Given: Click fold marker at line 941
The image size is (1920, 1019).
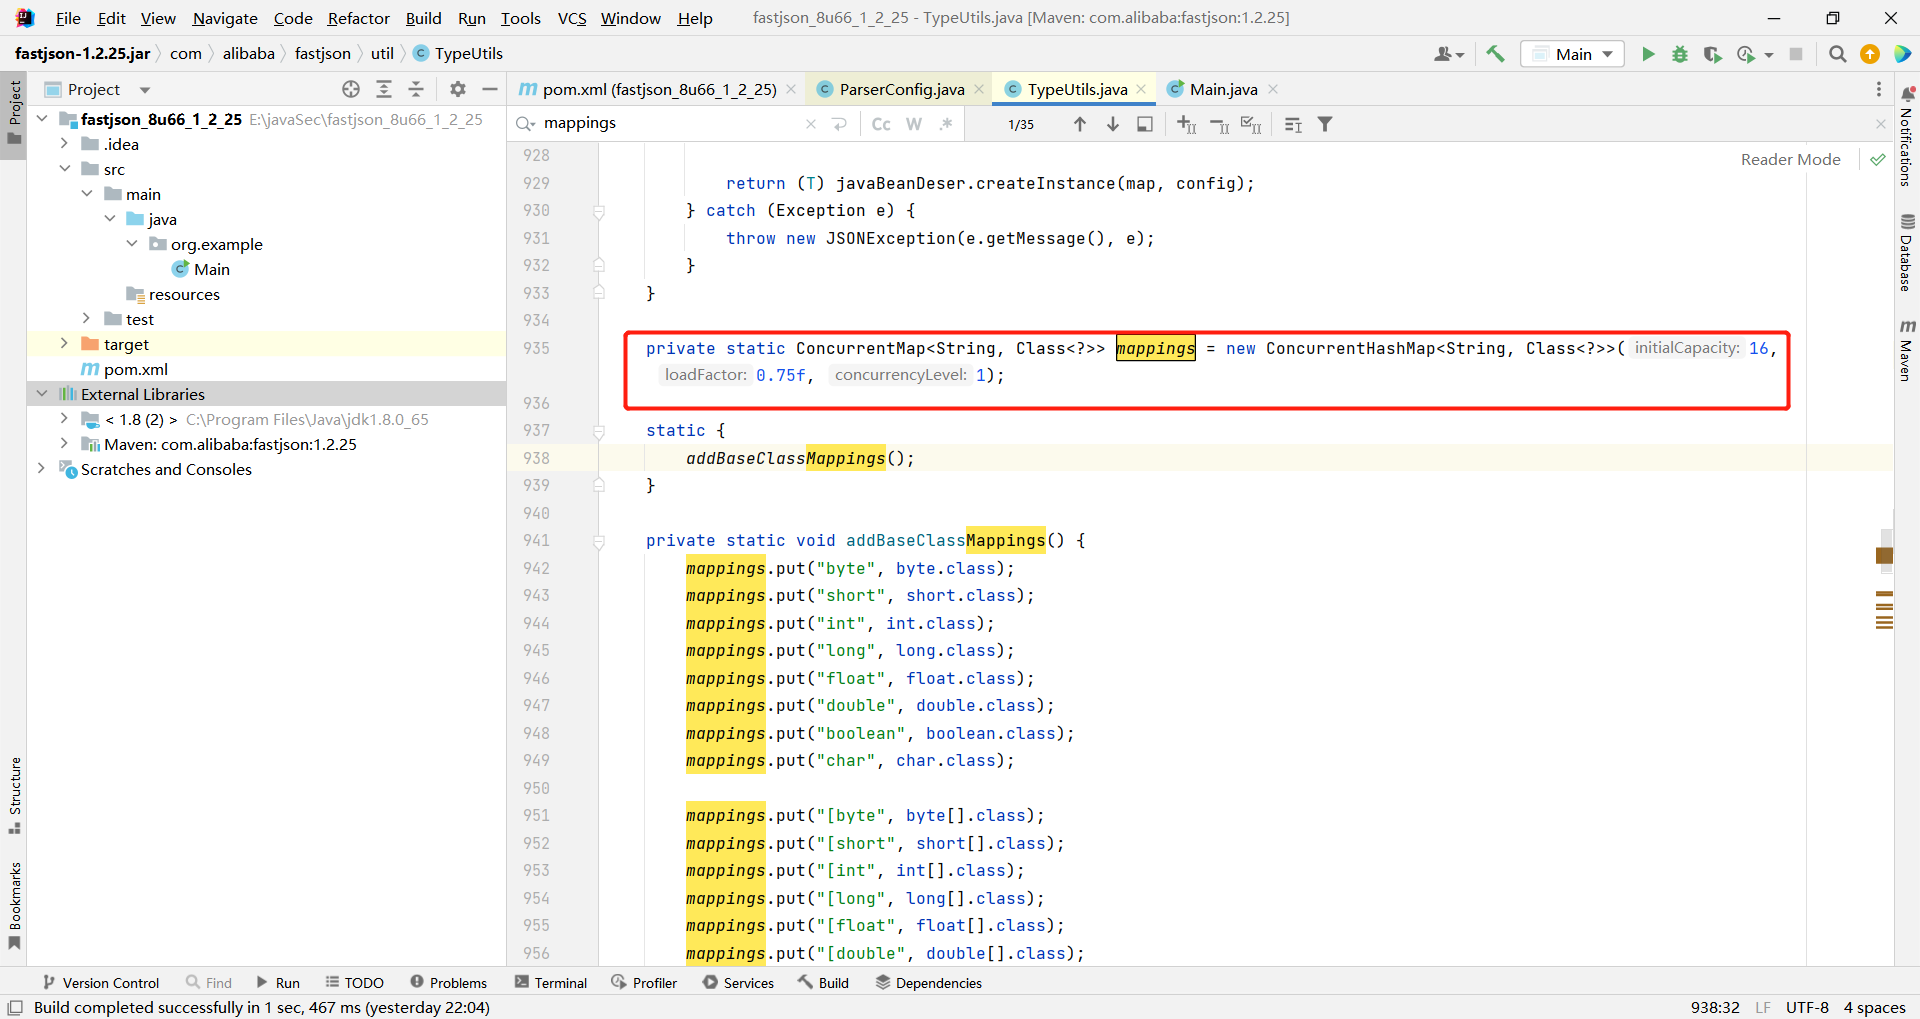Looking at the screenshot, I should click(x=599, y=541).
